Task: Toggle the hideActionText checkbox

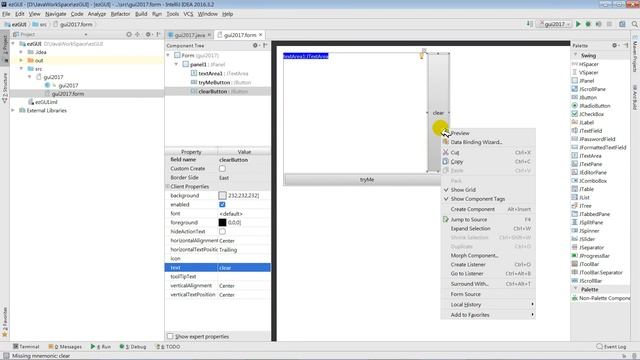Action: pos(222,231)
